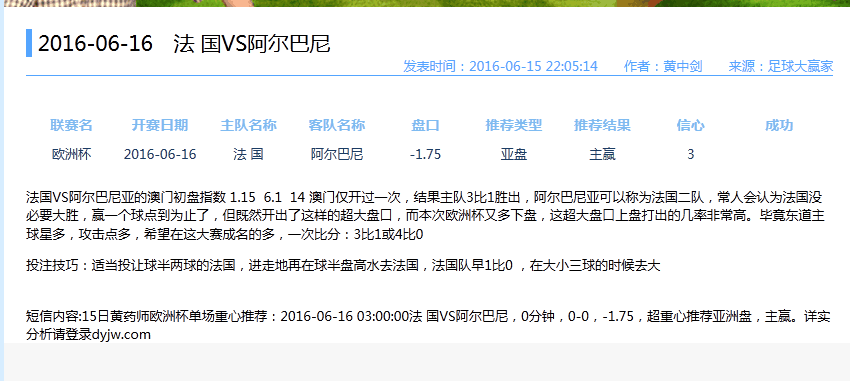Viewport: 850px width, 381px height.
Task: Select the 亚盘 recommendation type cell
Action: [514, 154]
